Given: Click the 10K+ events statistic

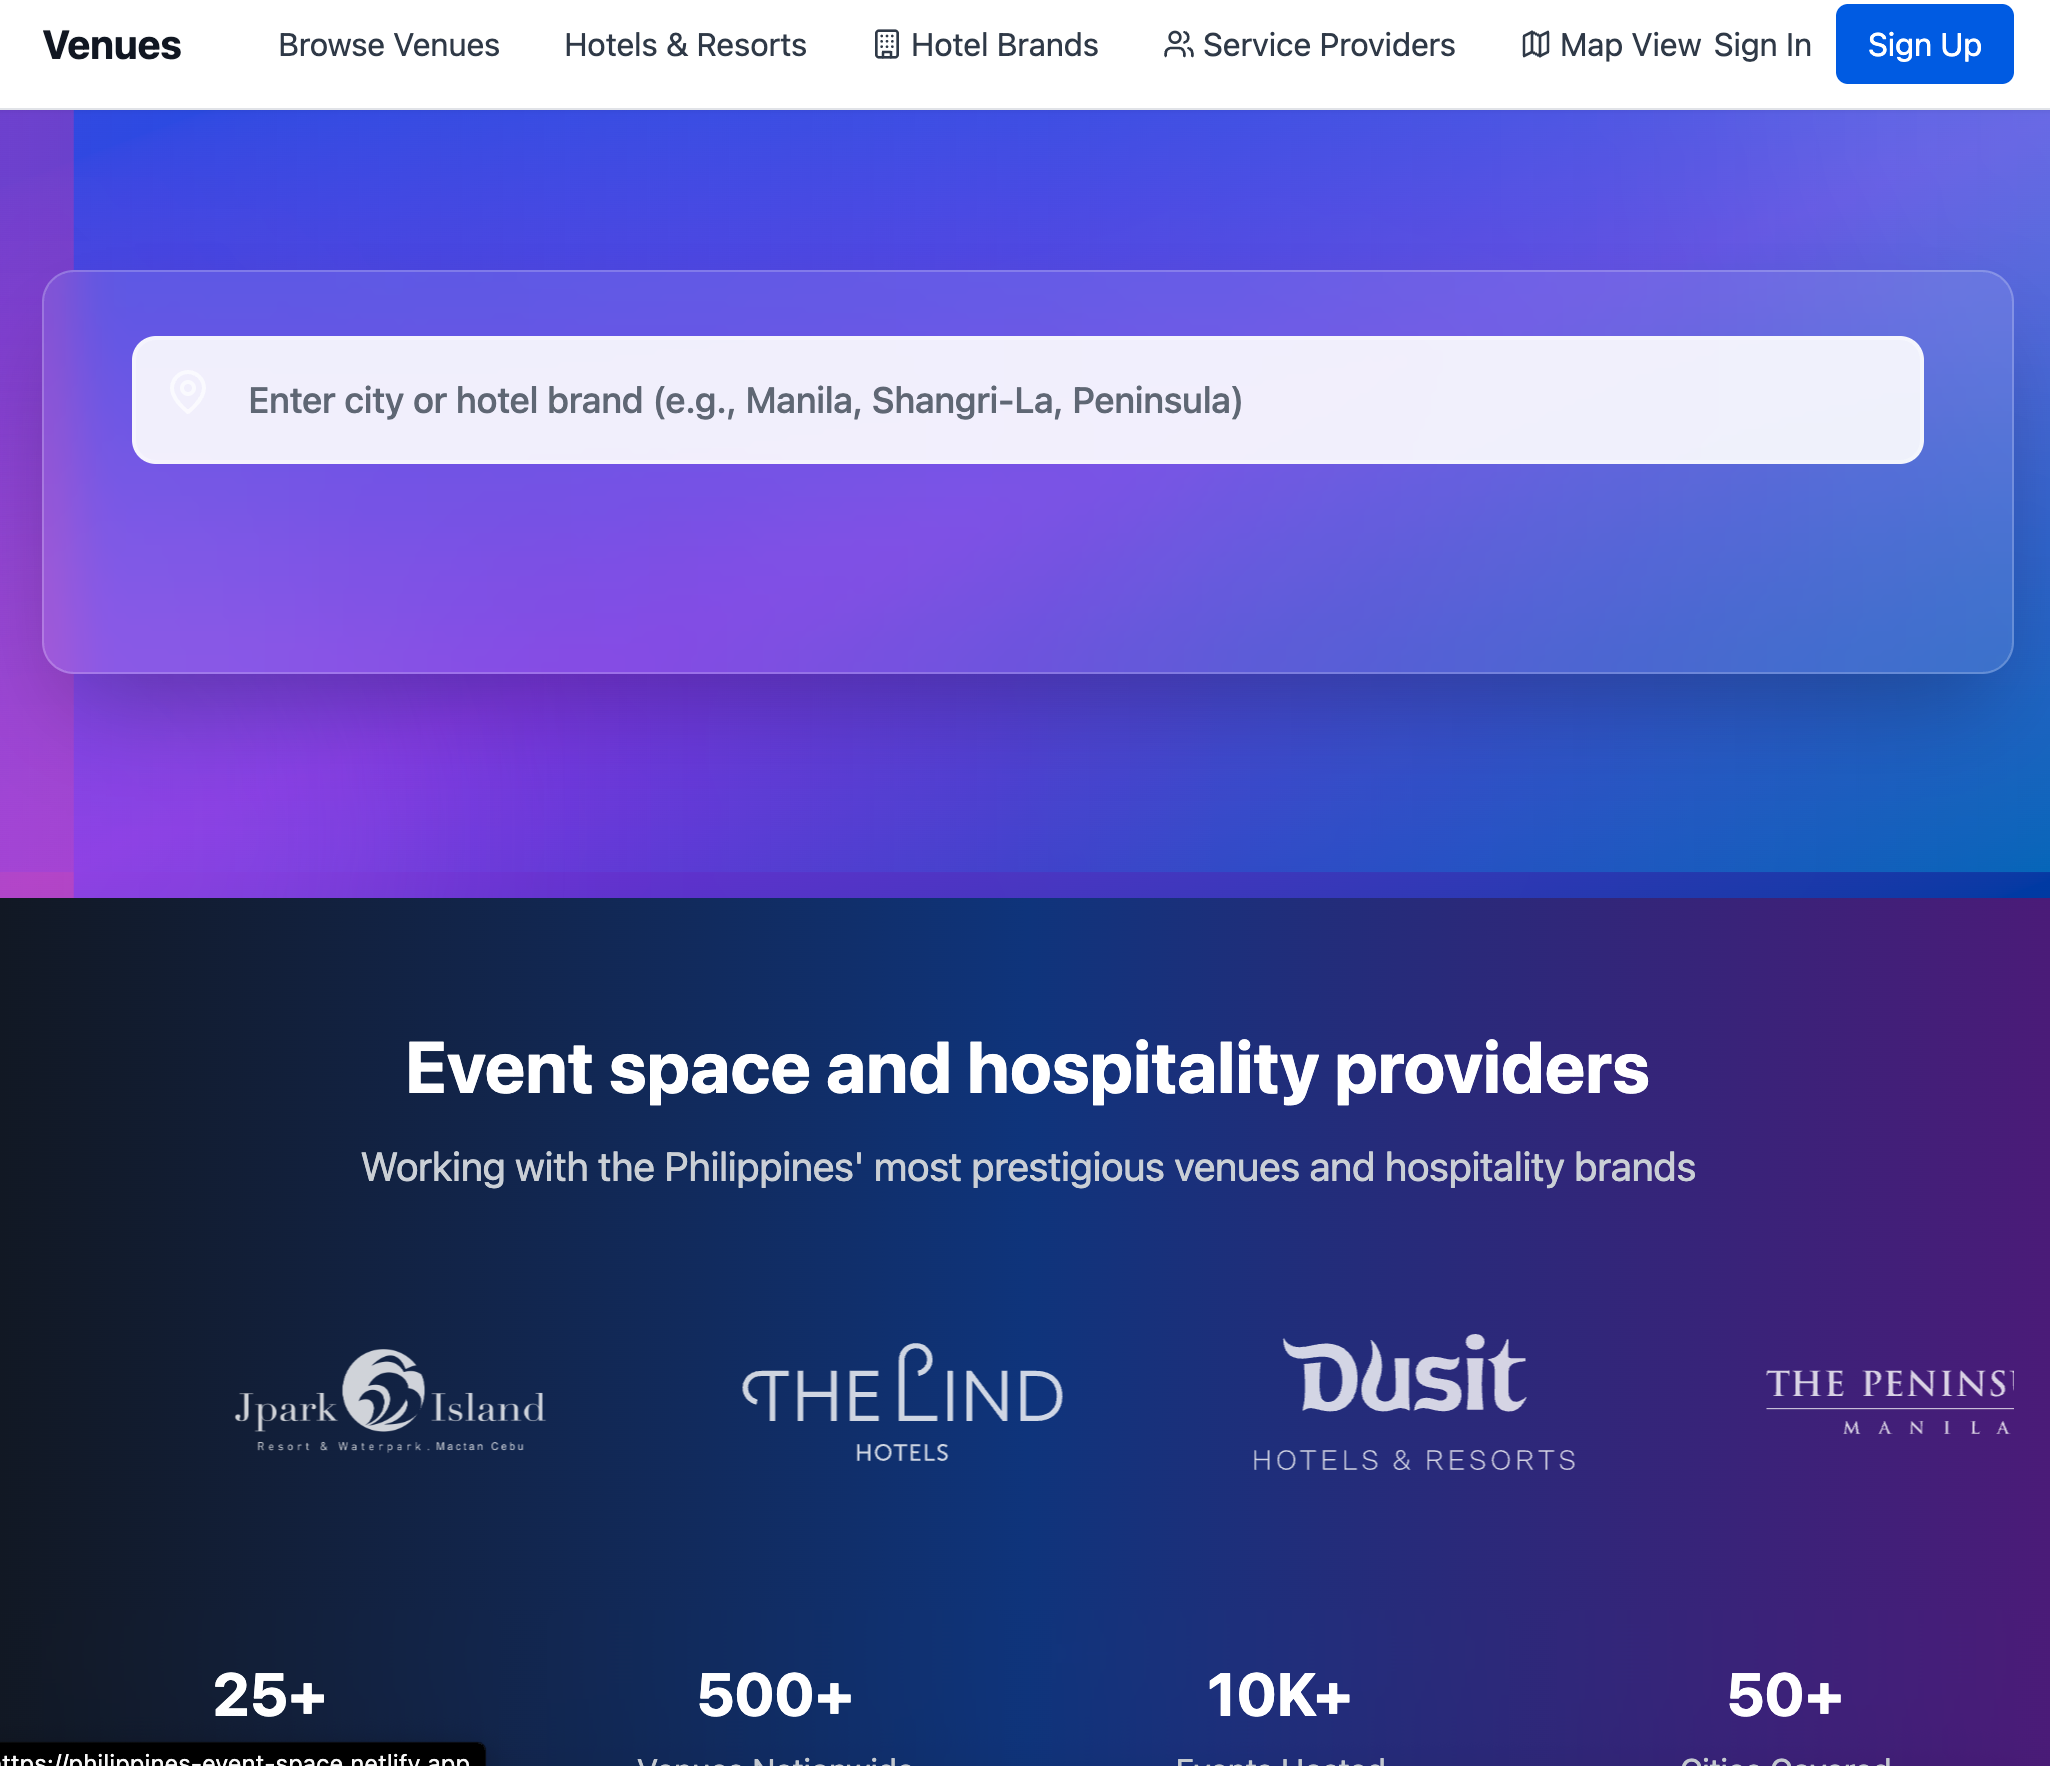Looking at the screenshot, I should pos(1279,1695).
